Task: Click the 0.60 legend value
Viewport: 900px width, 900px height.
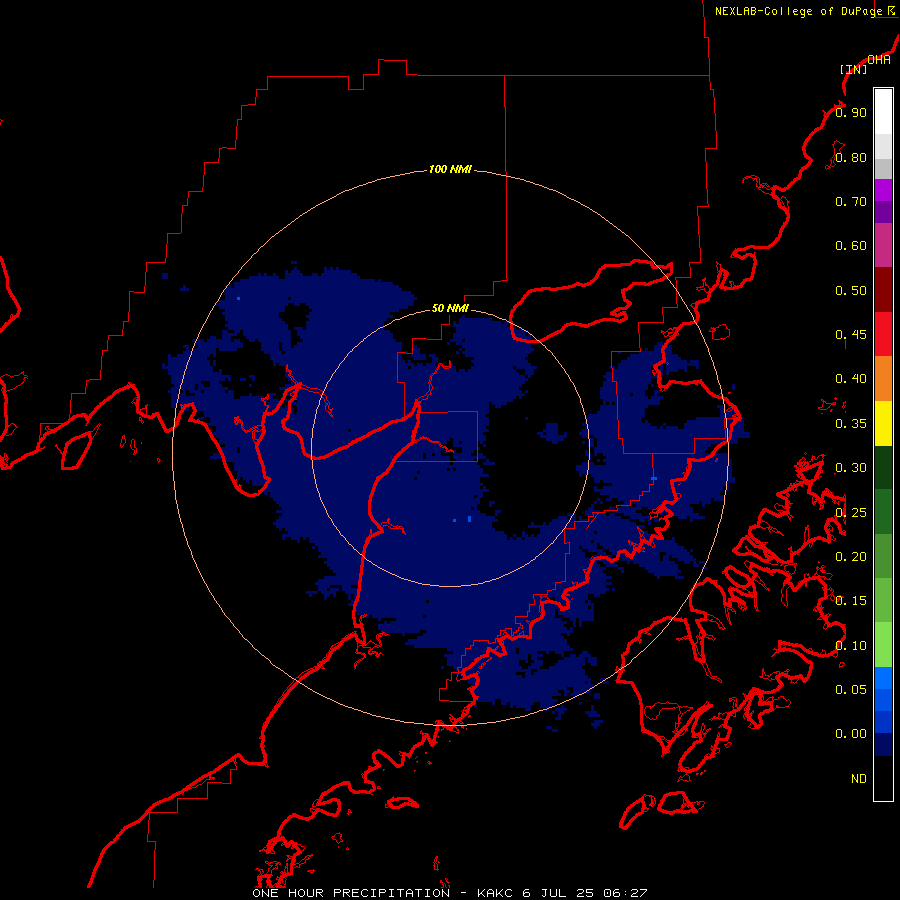Action: pyautogui.click(x=851, y=246)
